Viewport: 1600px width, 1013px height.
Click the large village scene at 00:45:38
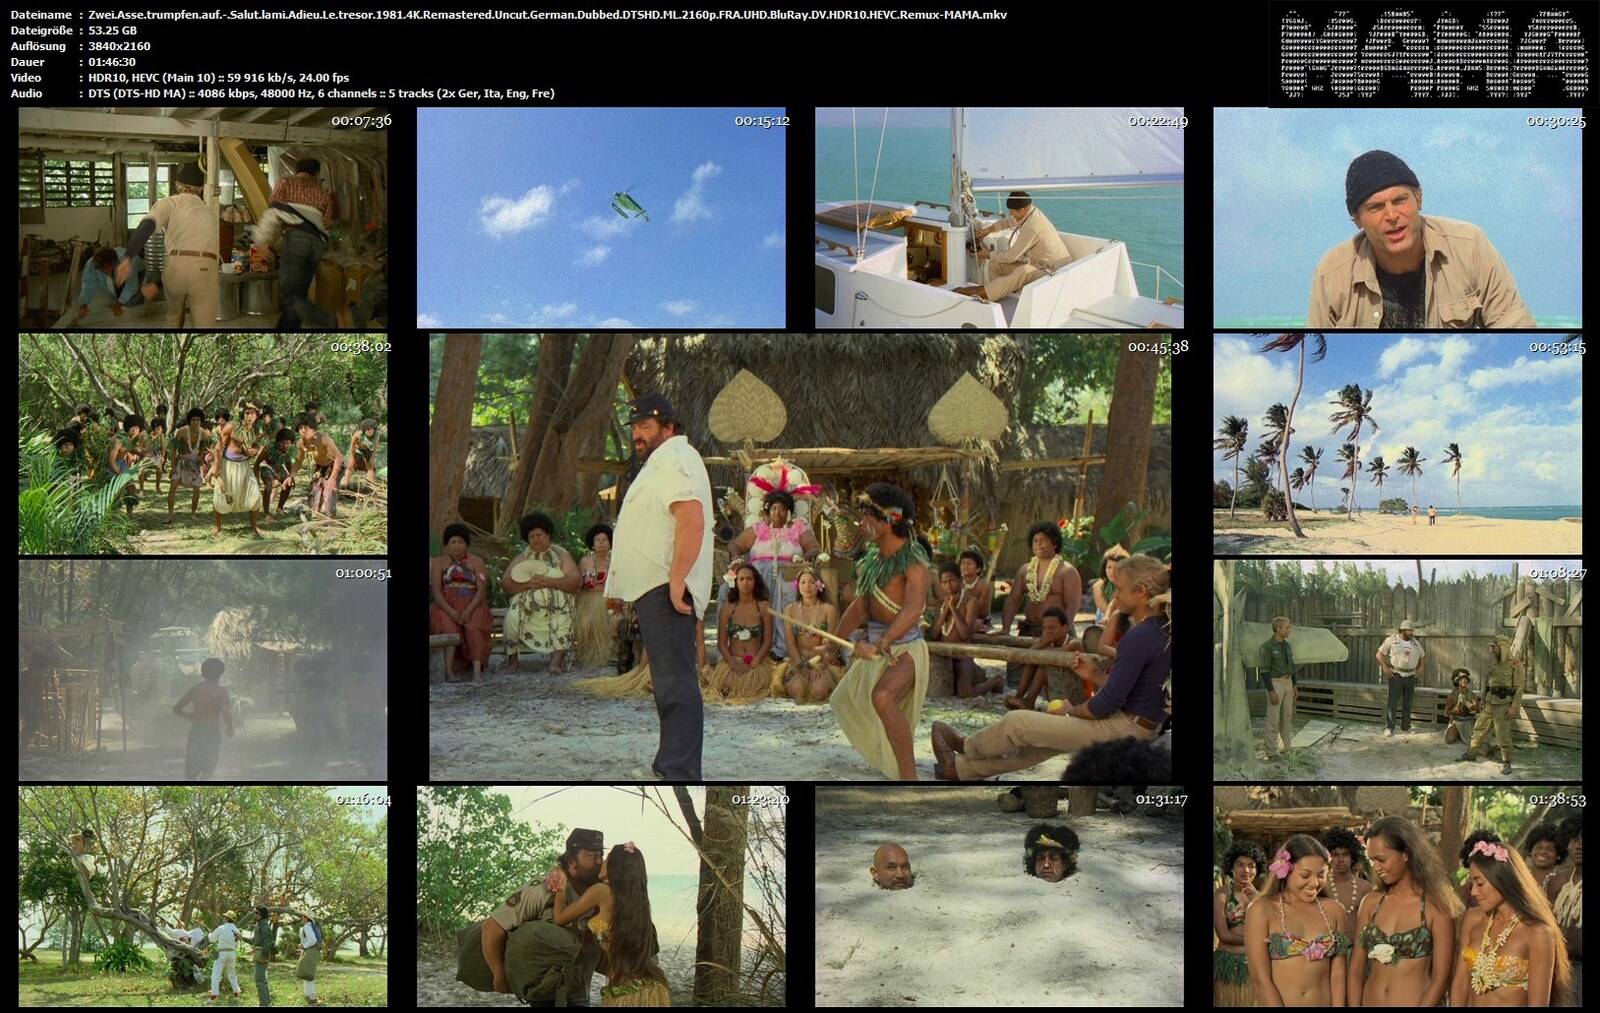point(800,557)
